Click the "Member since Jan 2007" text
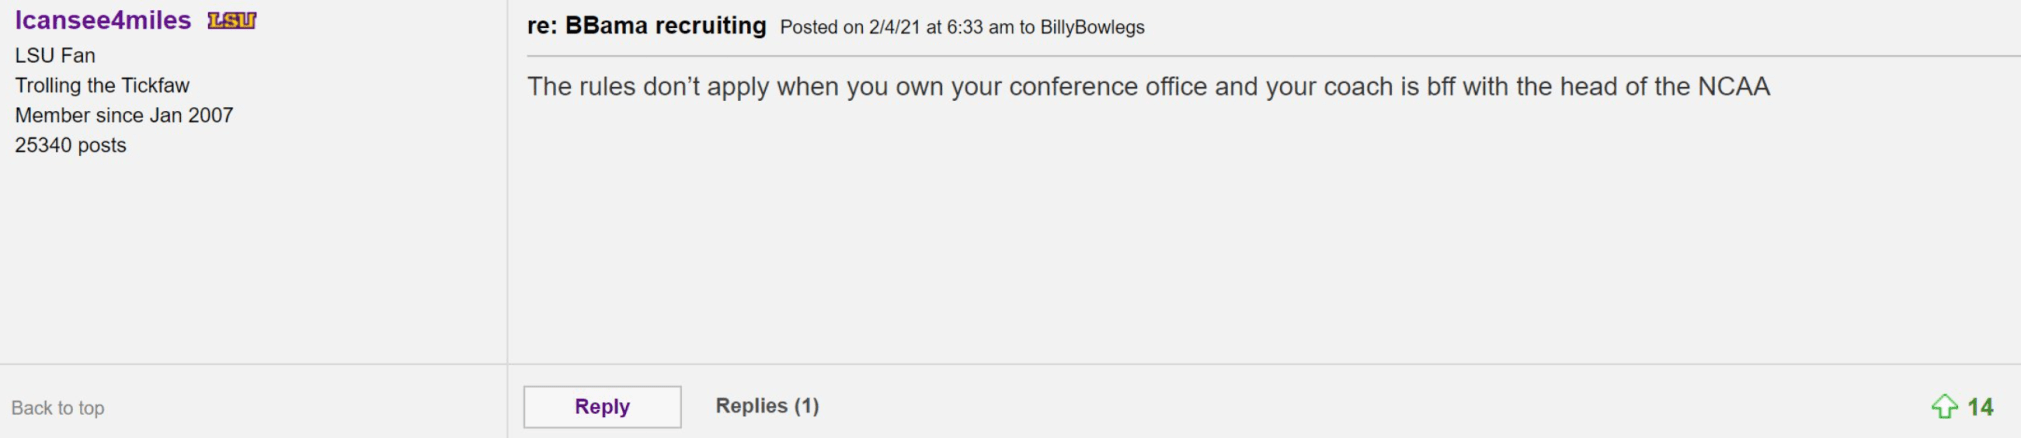 [x=124, y=115]
